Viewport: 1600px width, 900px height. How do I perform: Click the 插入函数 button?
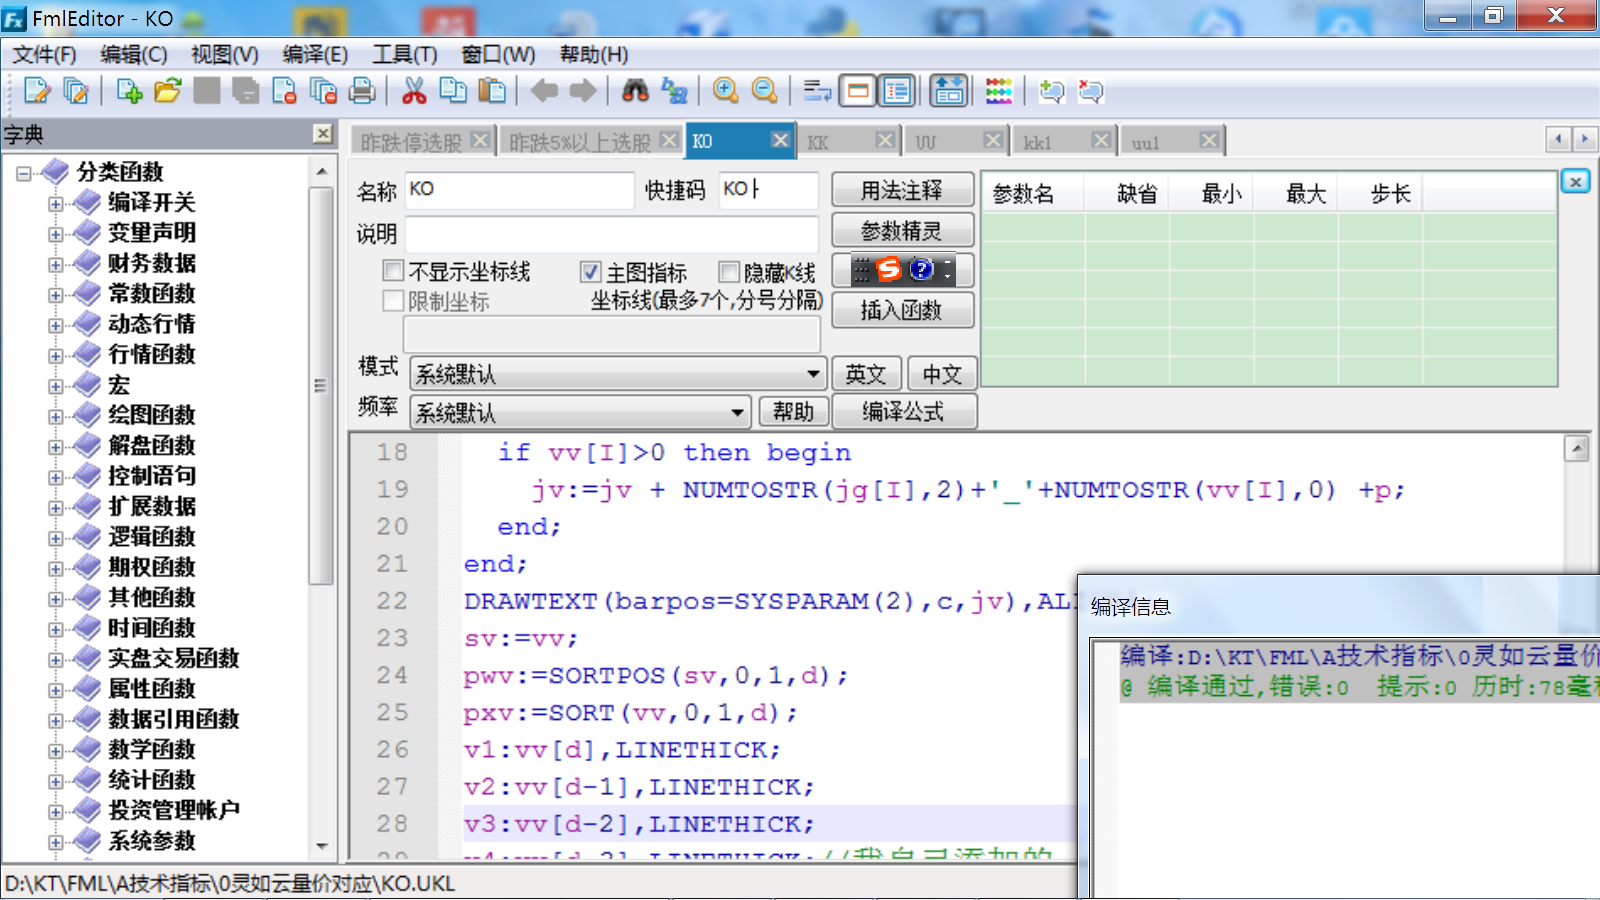[x=902, y=310]
